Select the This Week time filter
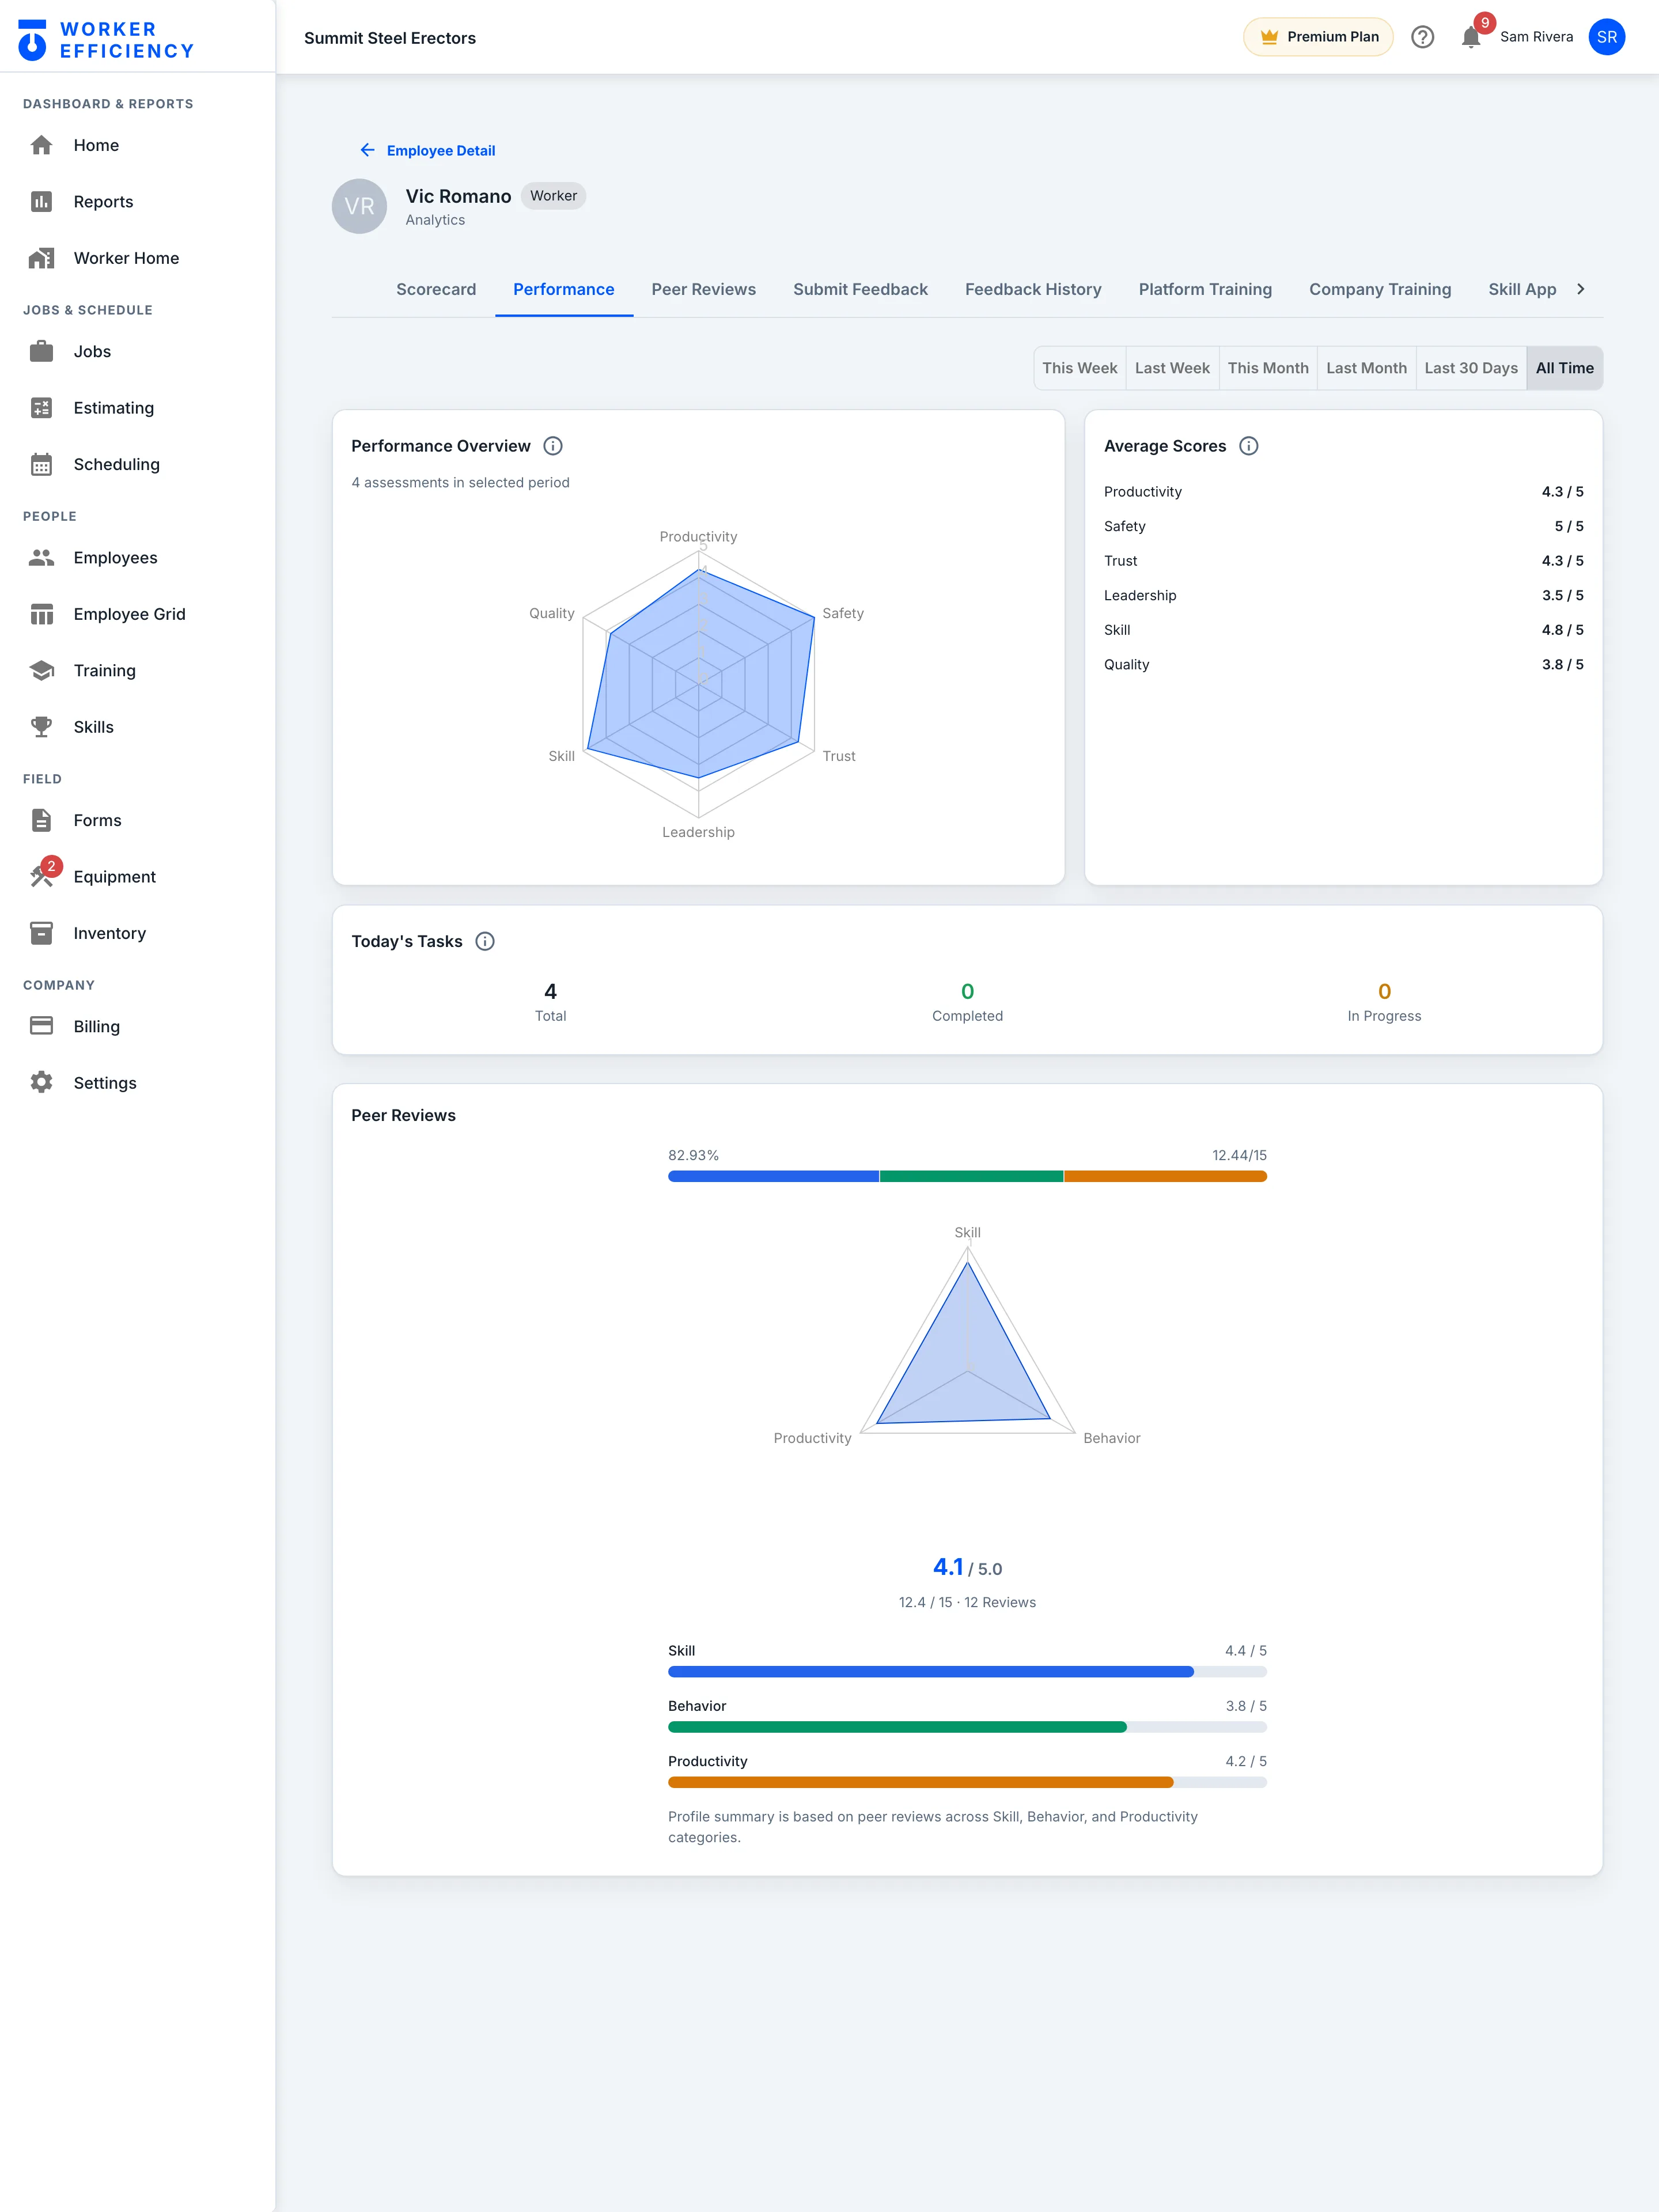Viewport: 1659px width, 2212px height. pos(1080,368)
